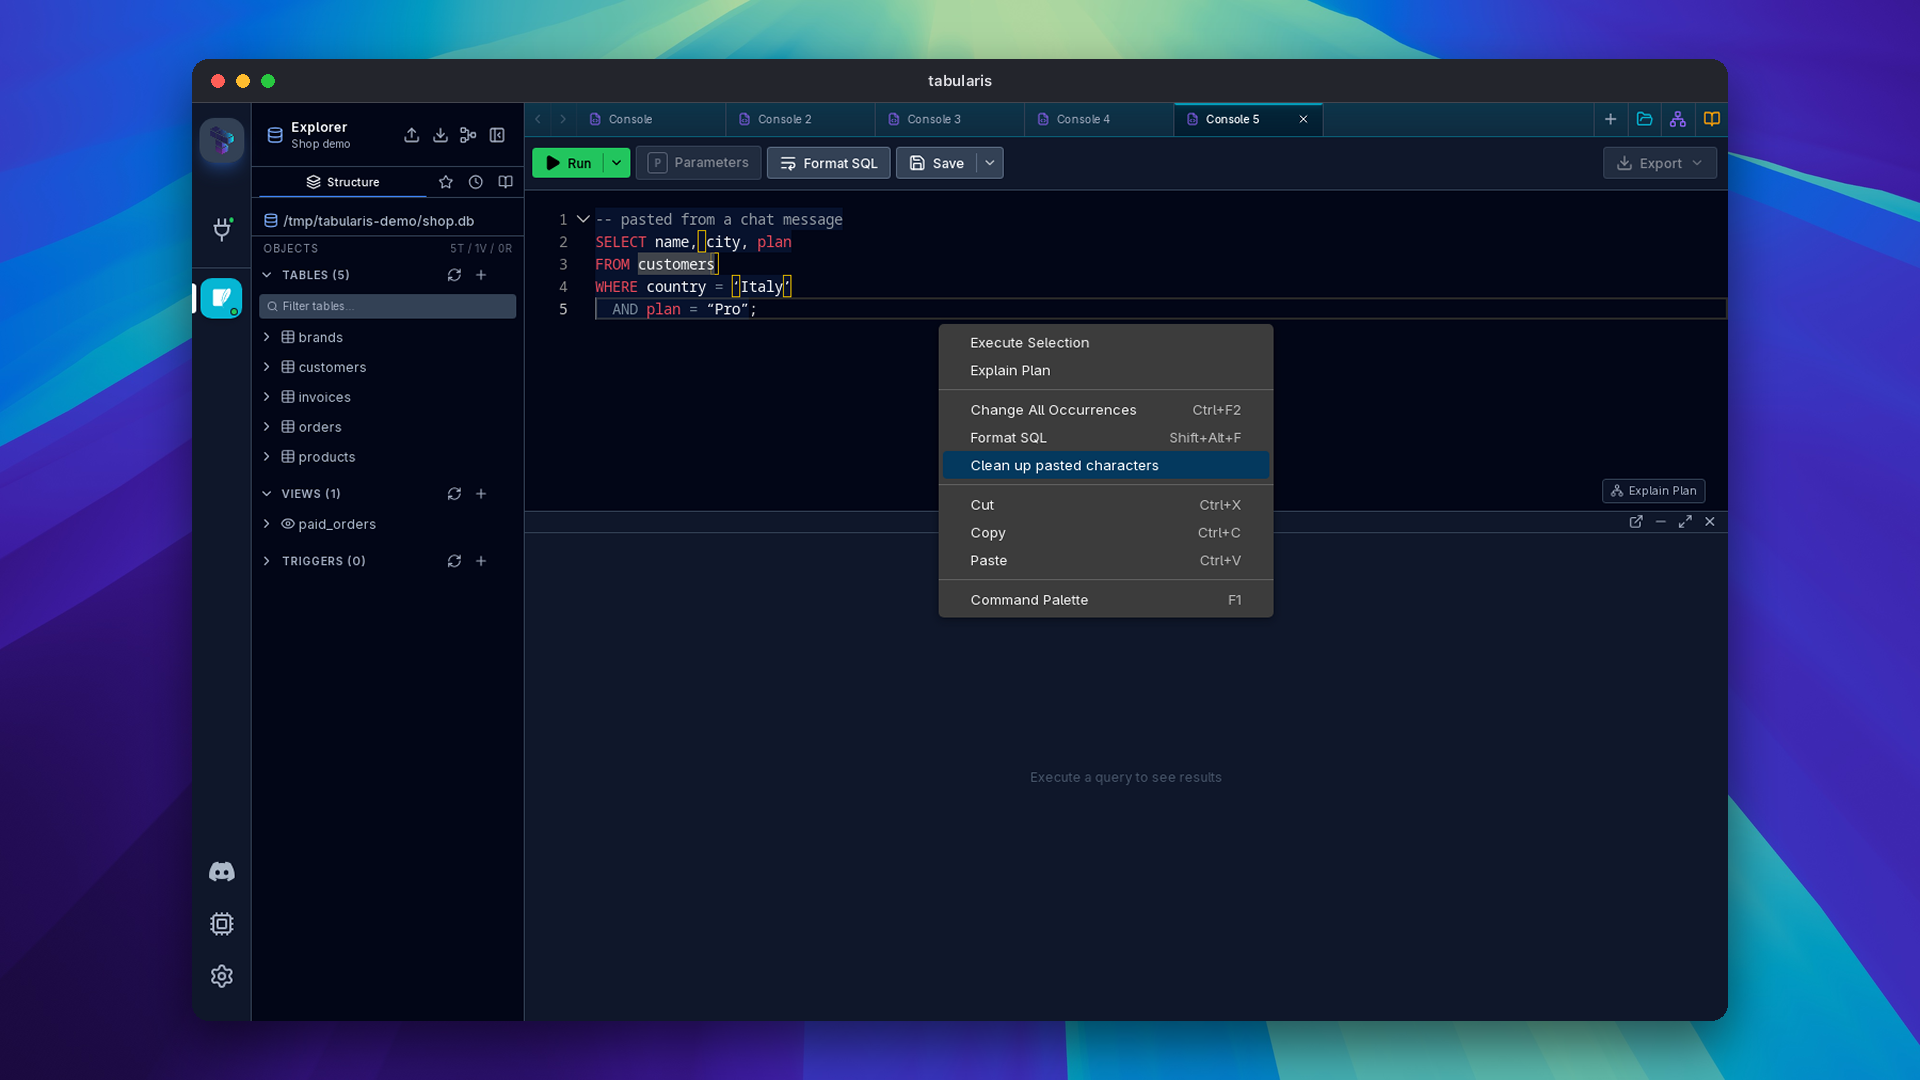The image size is (1920, 1080).
Task: Open the Export dropdown
Action: (1660, 163)
